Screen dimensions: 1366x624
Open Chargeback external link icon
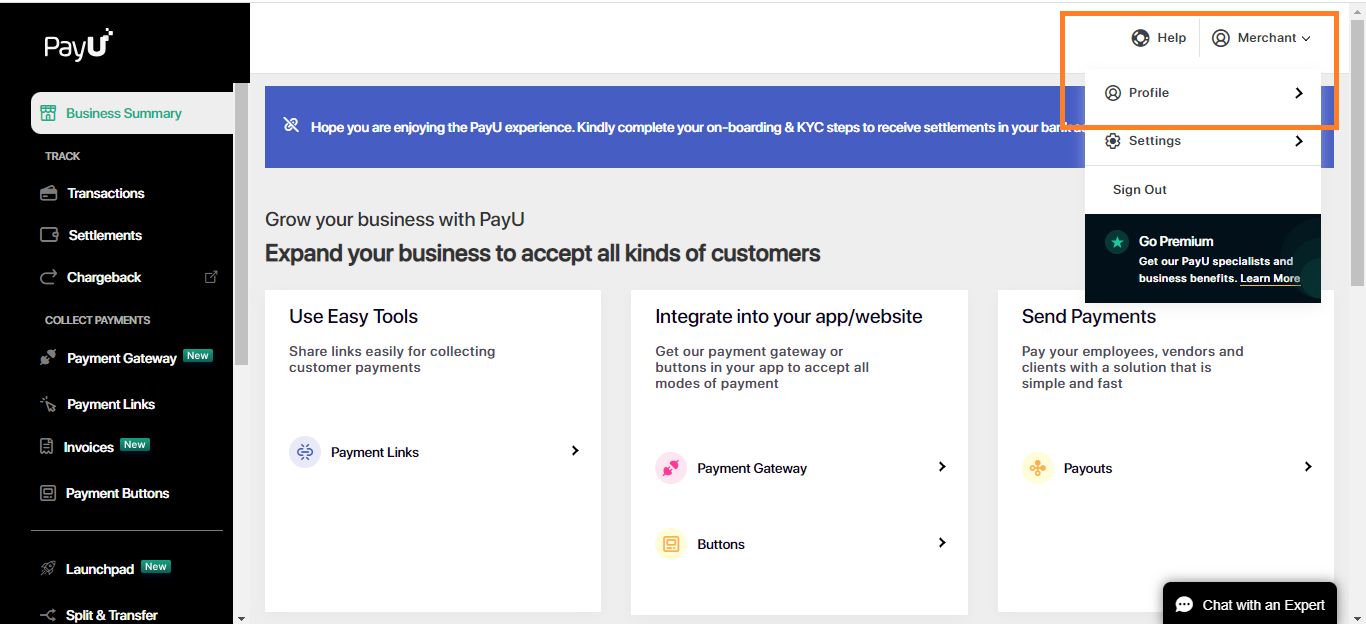(211, 277)
